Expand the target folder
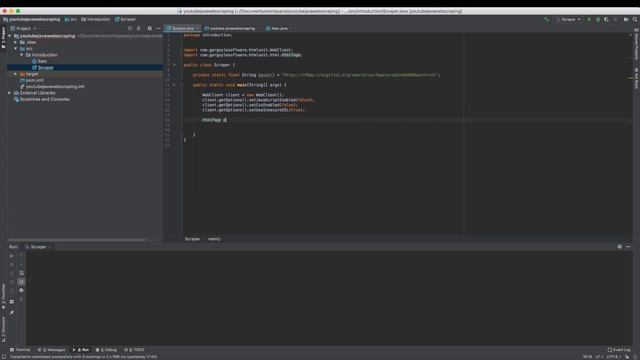 coord(16,74)
